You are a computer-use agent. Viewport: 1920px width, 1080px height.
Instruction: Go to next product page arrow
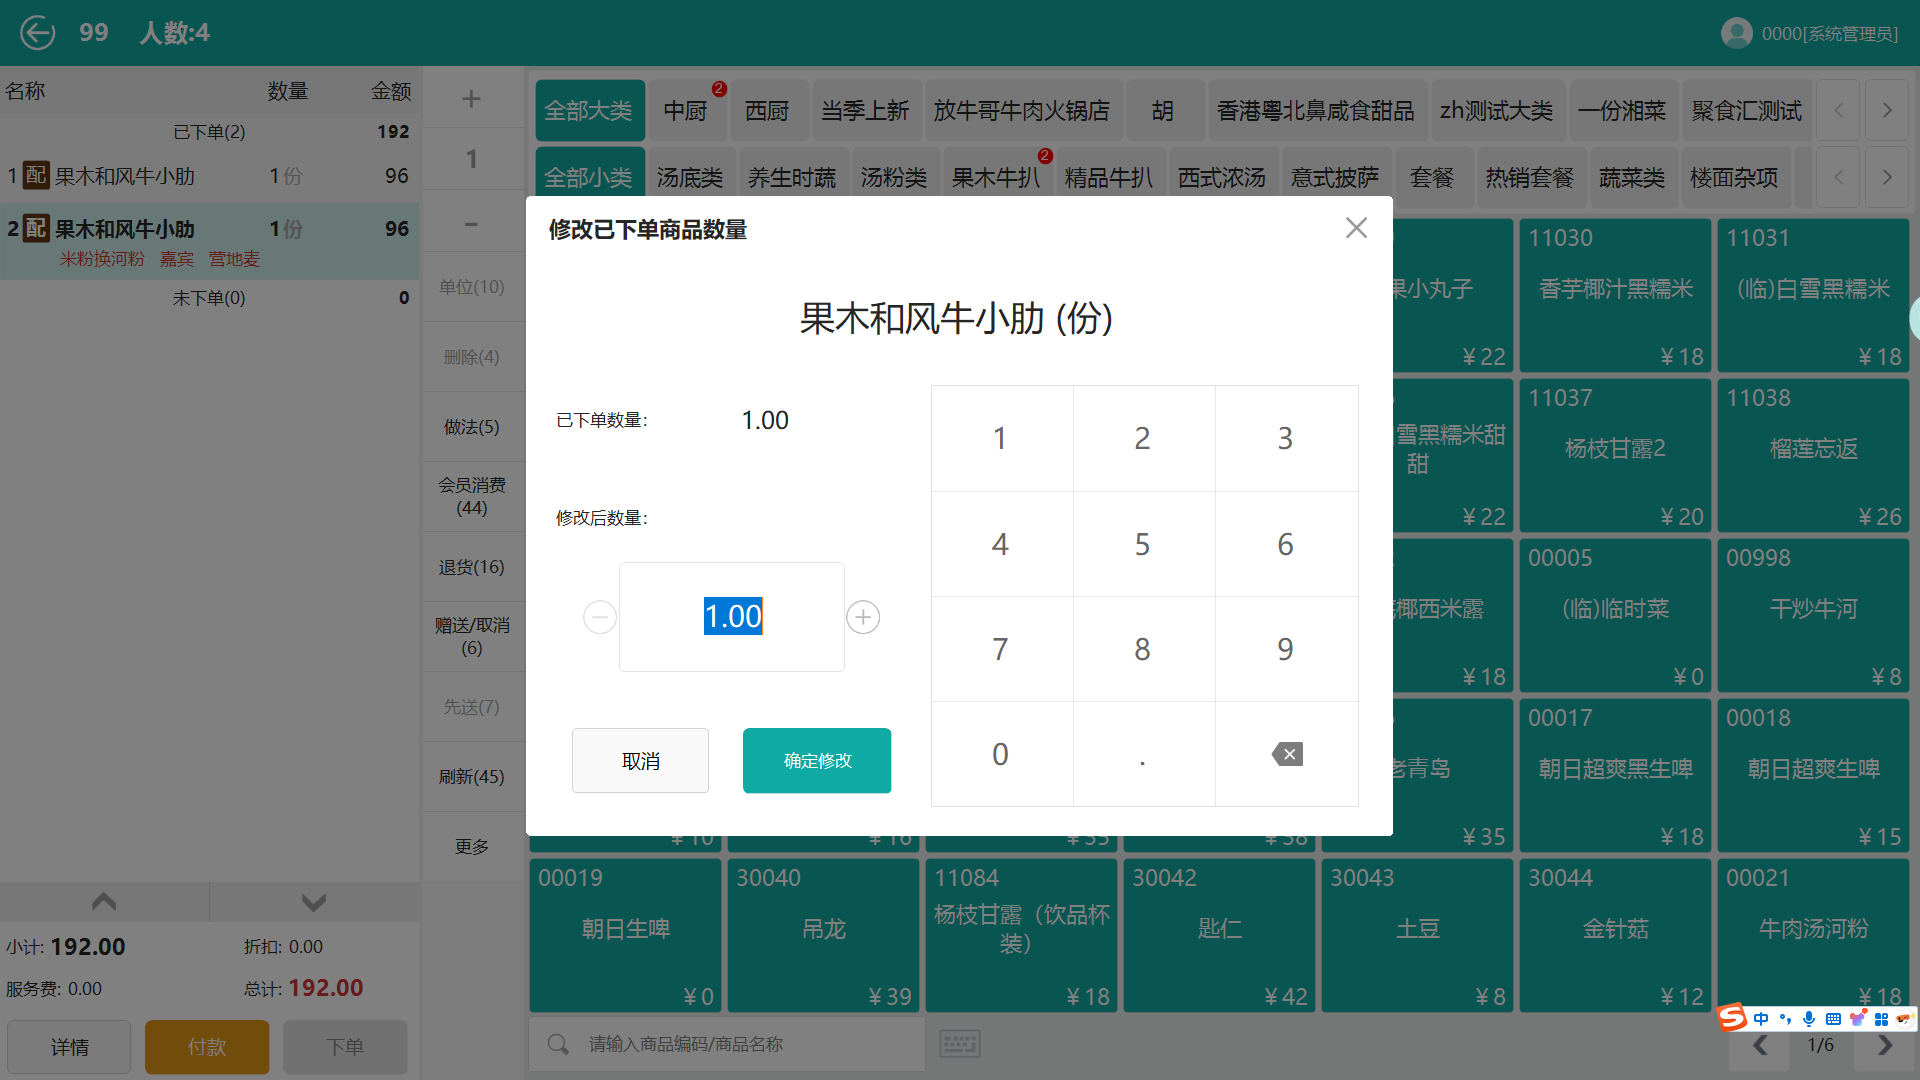point(1885,1045)
